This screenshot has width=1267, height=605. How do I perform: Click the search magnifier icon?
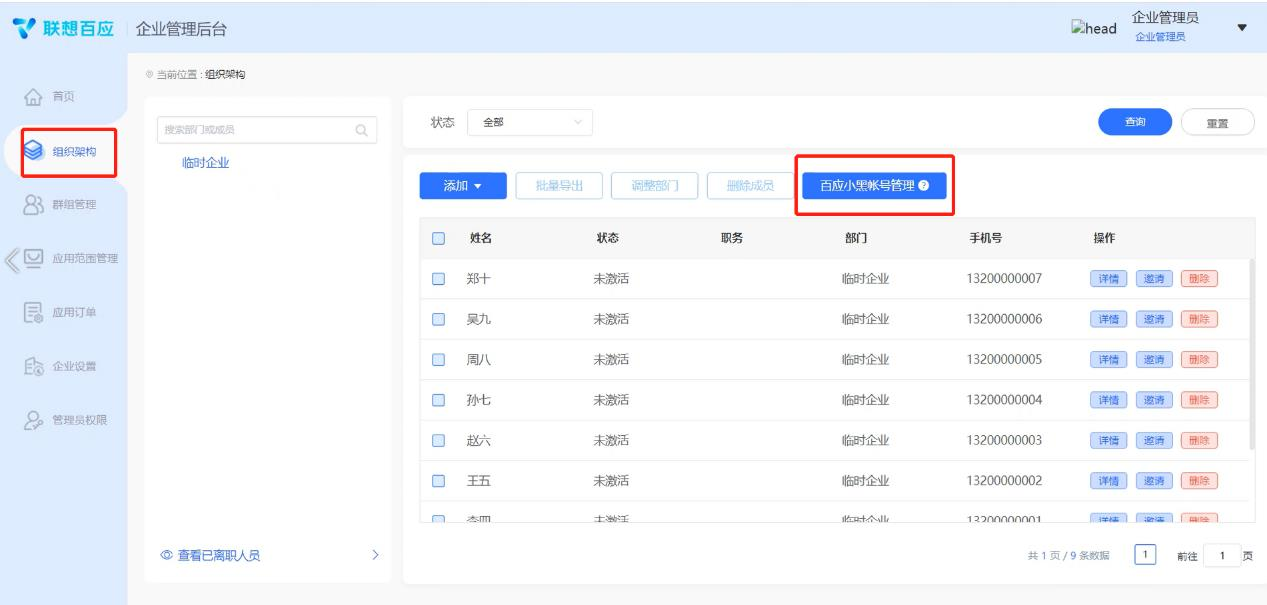(361, 129)
